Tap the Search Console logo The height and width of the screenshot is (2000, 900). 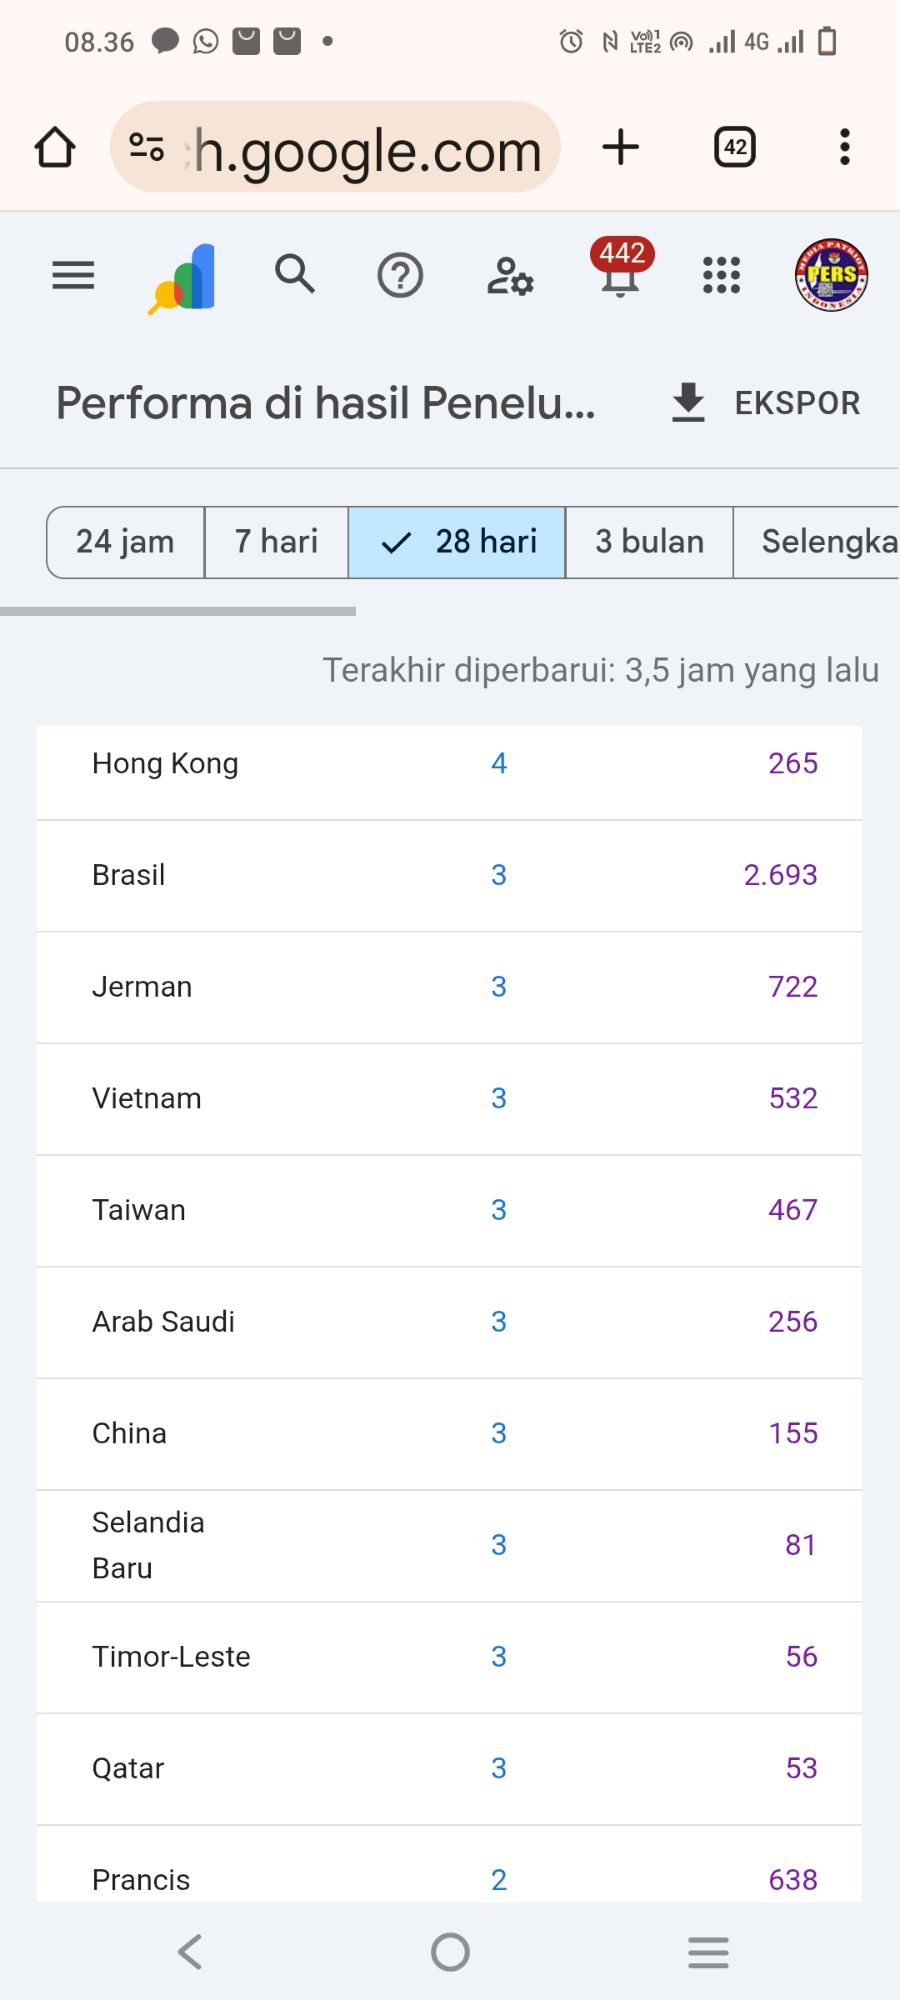point(184,278)
